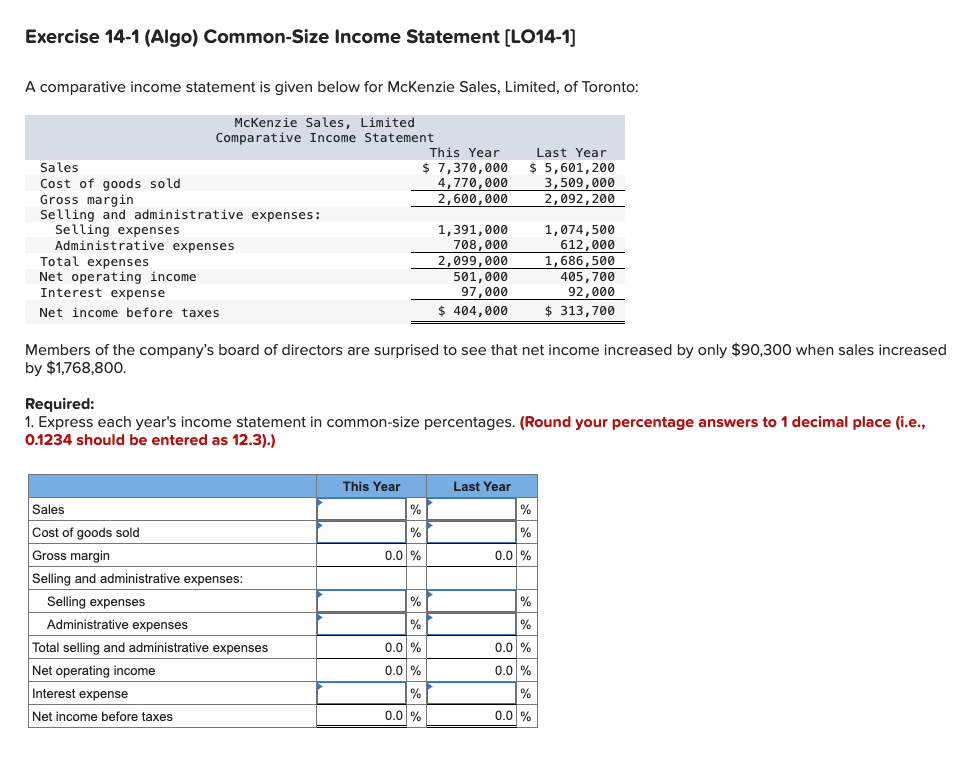Click the Administrative expenses Last Year input field
This screenshot has height=779, width=977.
pyautogui.click(x=470, y=624)
